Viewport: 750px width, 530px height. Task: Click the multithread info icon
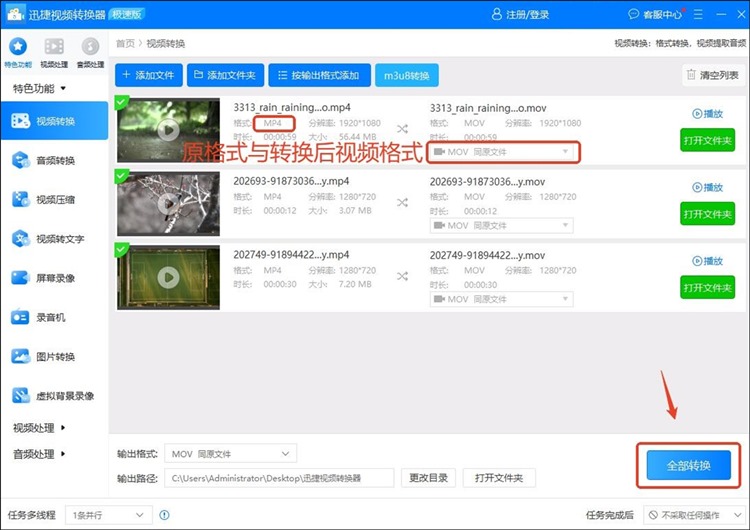point(164,515)
